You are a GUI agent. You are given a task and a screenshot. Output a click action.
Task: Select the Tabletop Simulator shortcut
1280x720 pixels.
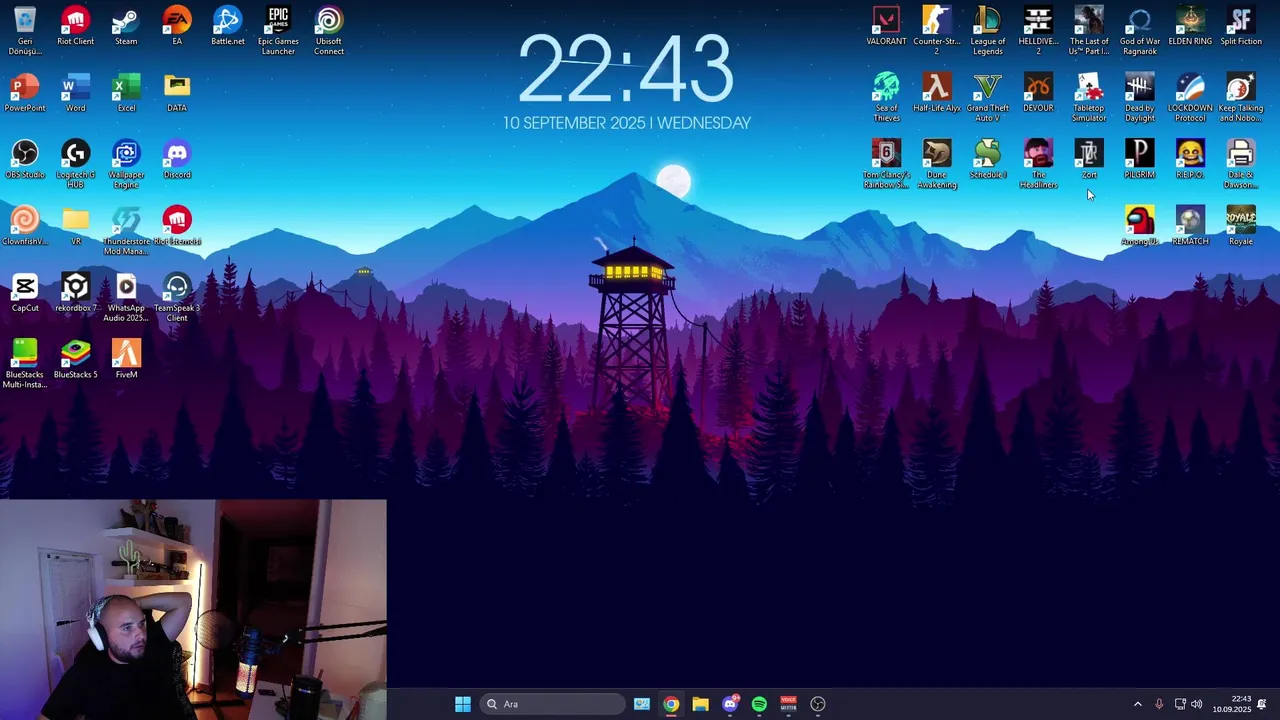point(1089,98)
